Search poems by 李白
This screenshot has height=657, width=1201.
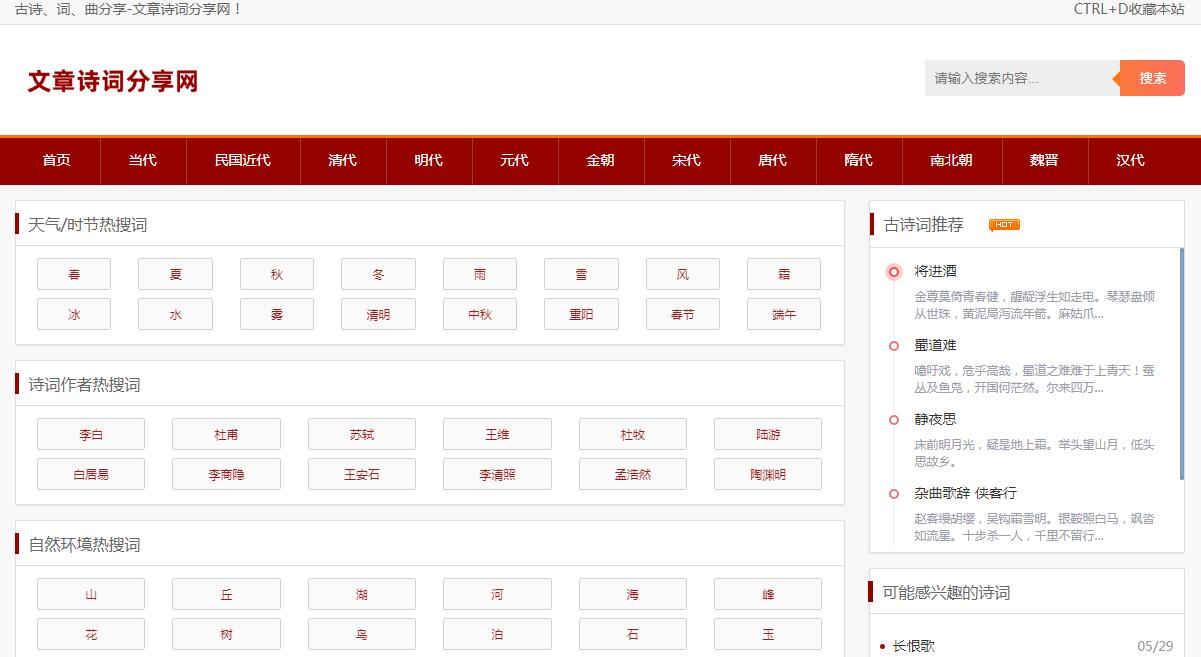90,433
